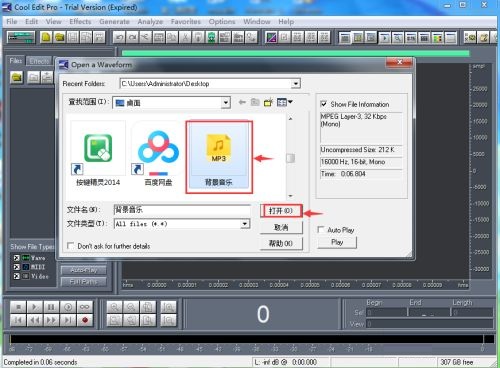Viewport: 500px width, 368px height.
Task: Click the file list scrollbar thumb
Action: pos(290,158)
